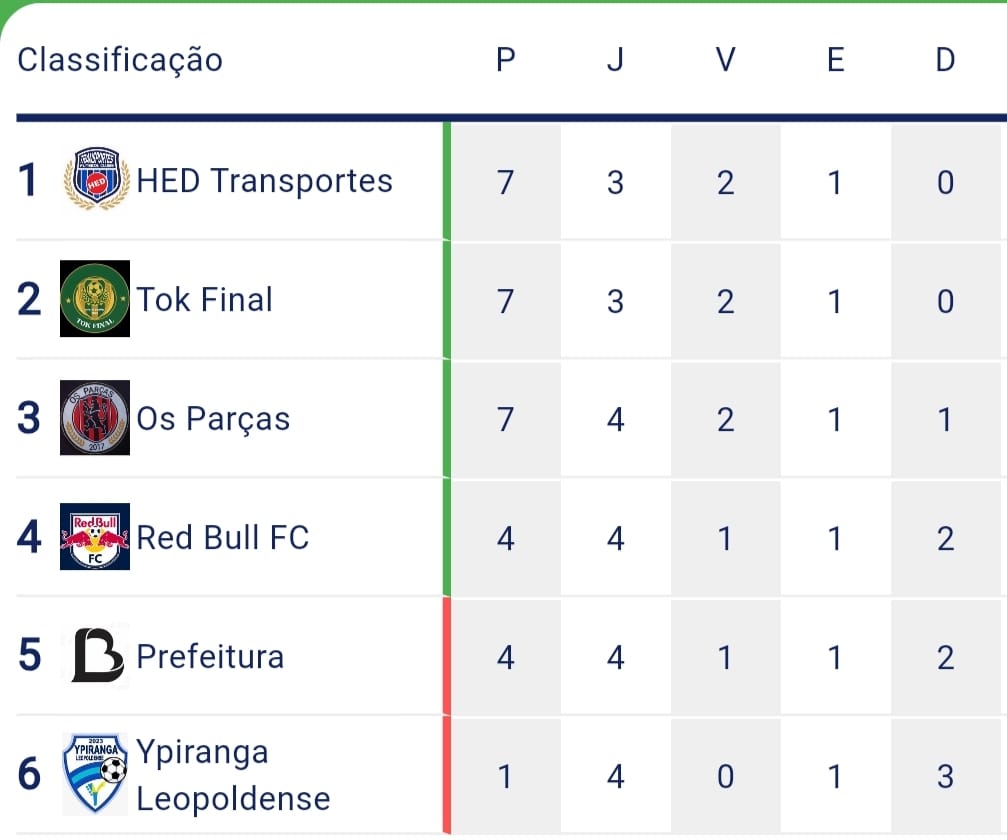Screen dimensions: 1007x840
Task: Sort the table by the P column
Action: point(506,59)
